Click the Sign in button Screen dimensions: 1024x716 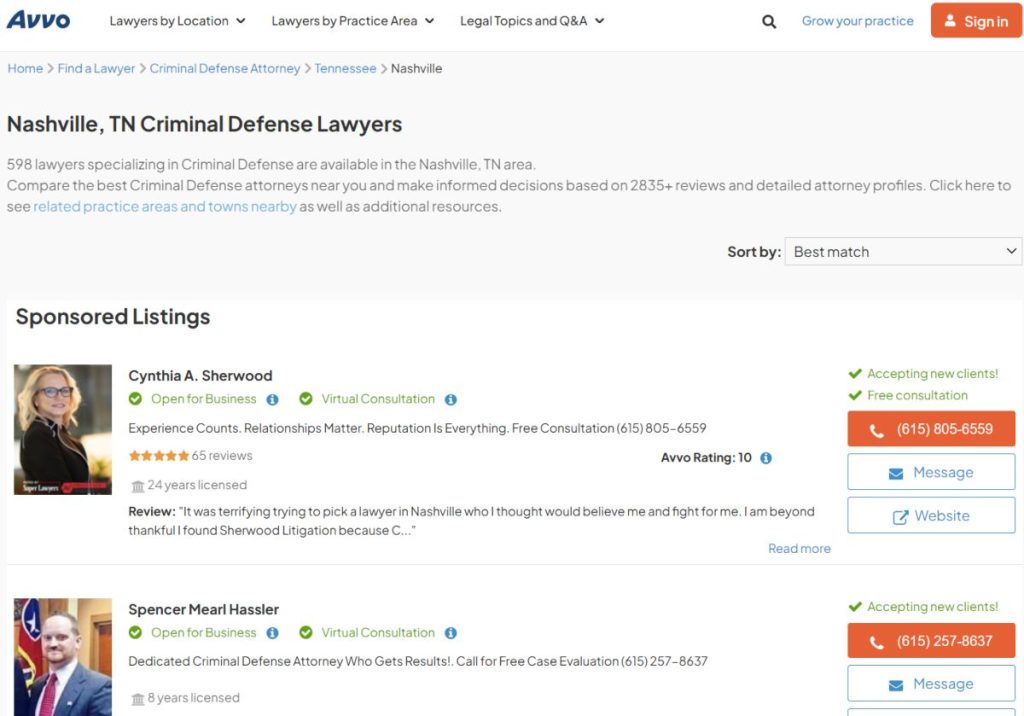click(x=976, y=21)
